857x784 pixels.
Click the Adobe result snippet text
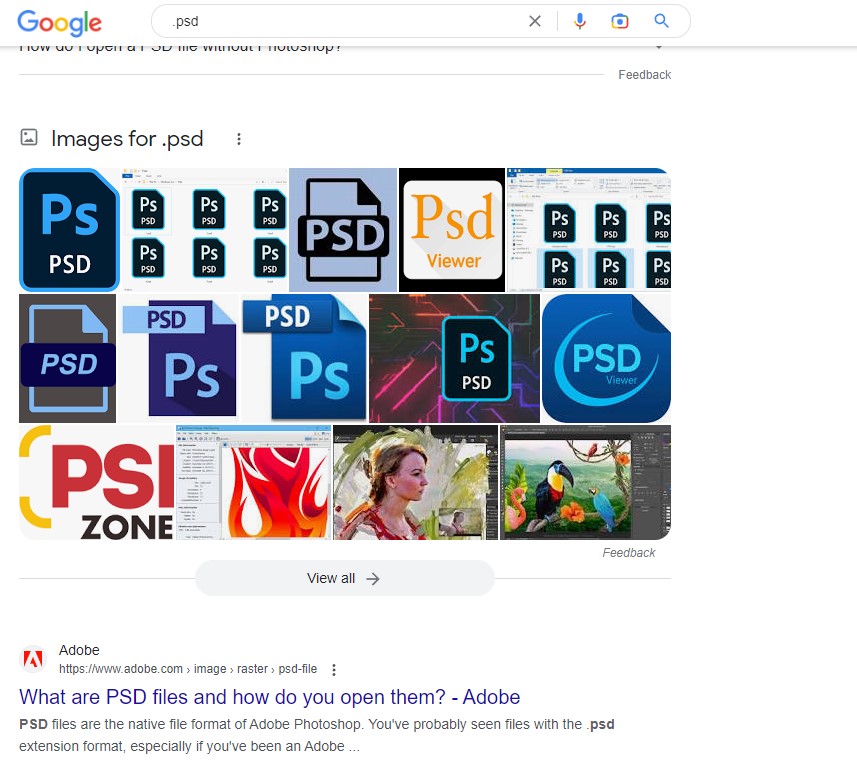click(x=317, y=735)
